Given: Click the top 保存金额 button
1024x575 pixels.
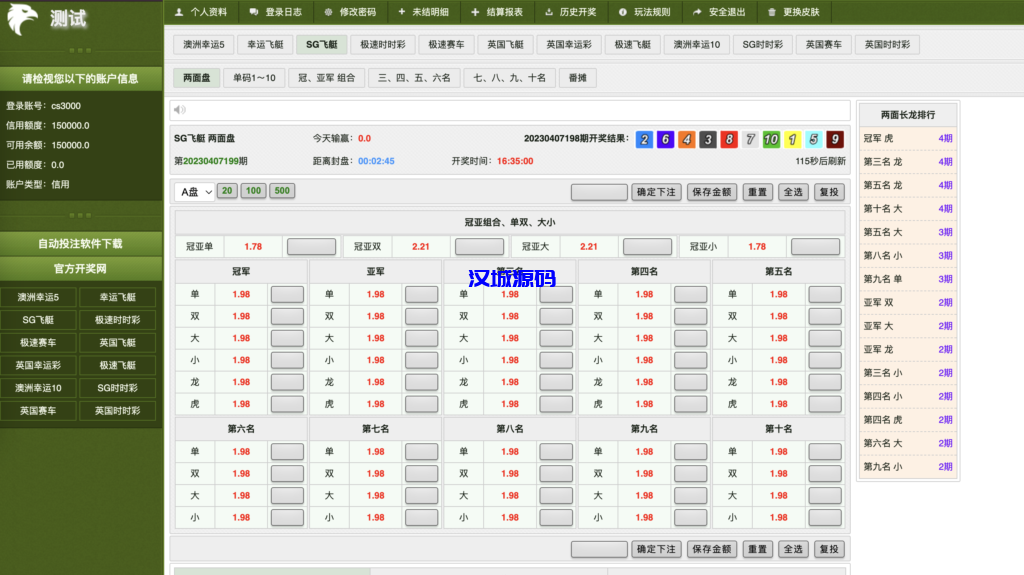Looking at the screenshot, I should [x=712, y=192].
